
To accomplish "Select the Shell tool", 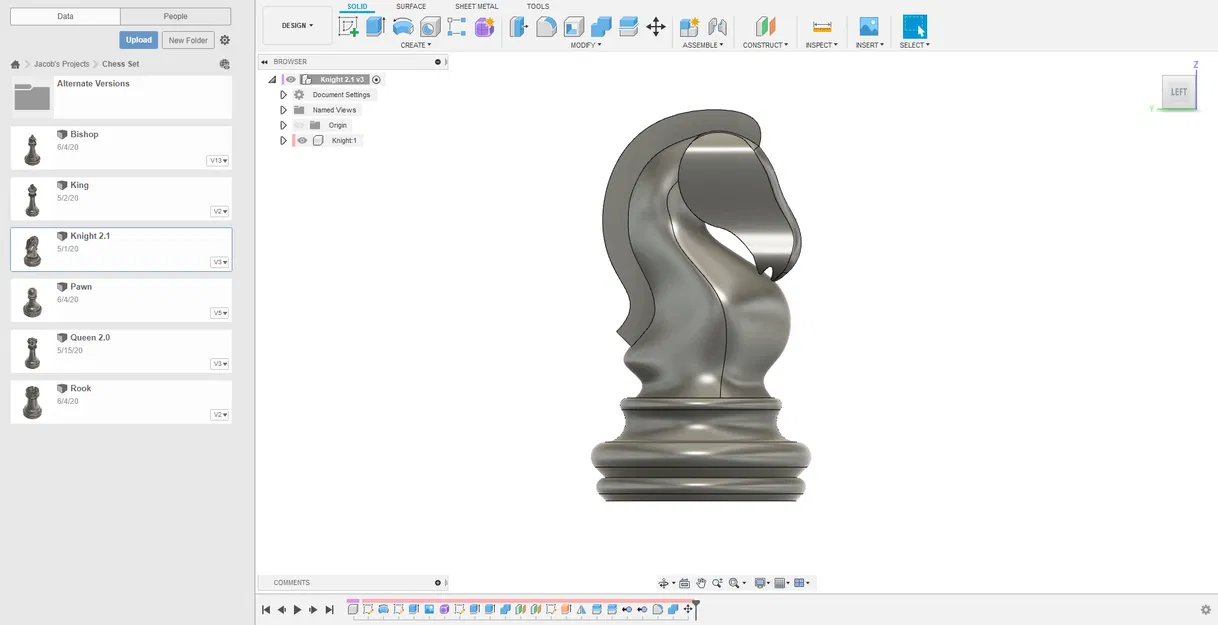I will pyautogui.click(x=574, y=25).
